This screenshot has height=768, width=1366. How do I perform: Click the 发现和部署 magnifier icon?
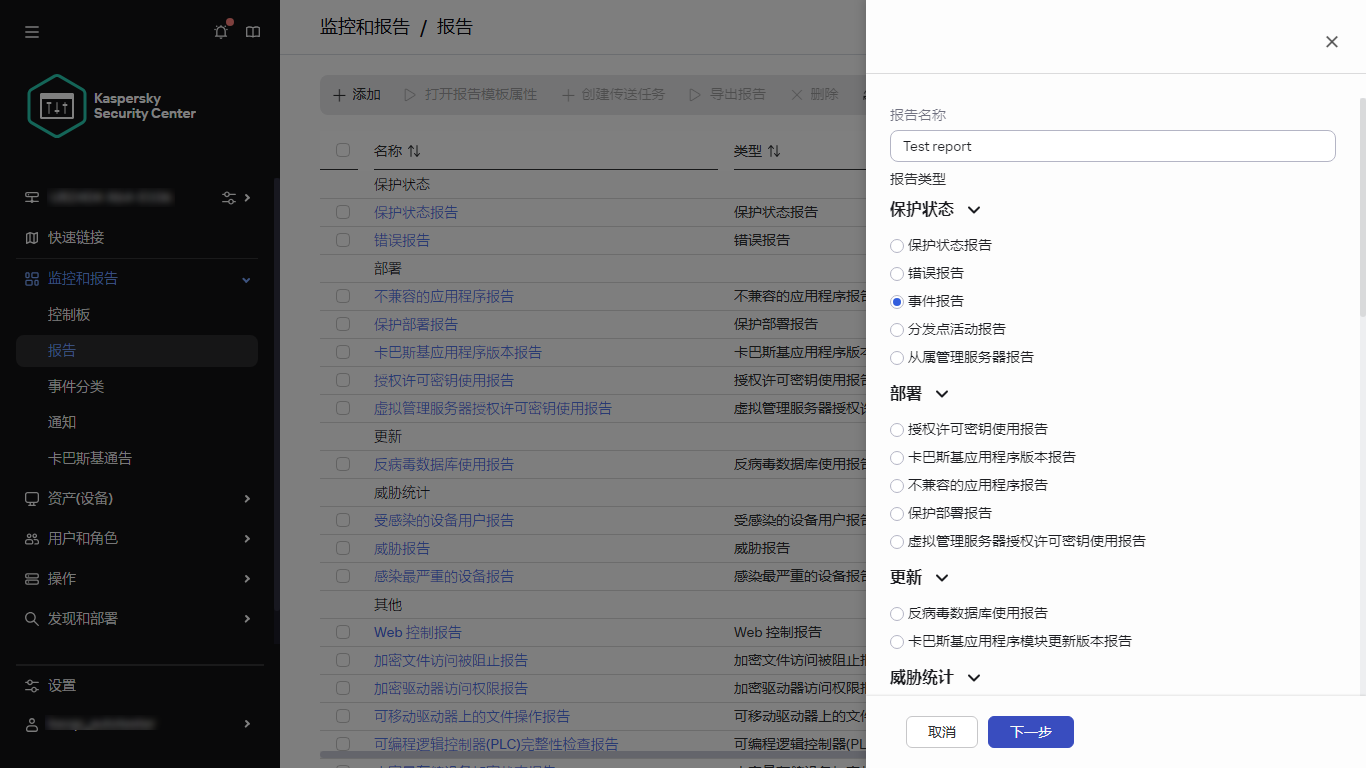click(31, 618)
